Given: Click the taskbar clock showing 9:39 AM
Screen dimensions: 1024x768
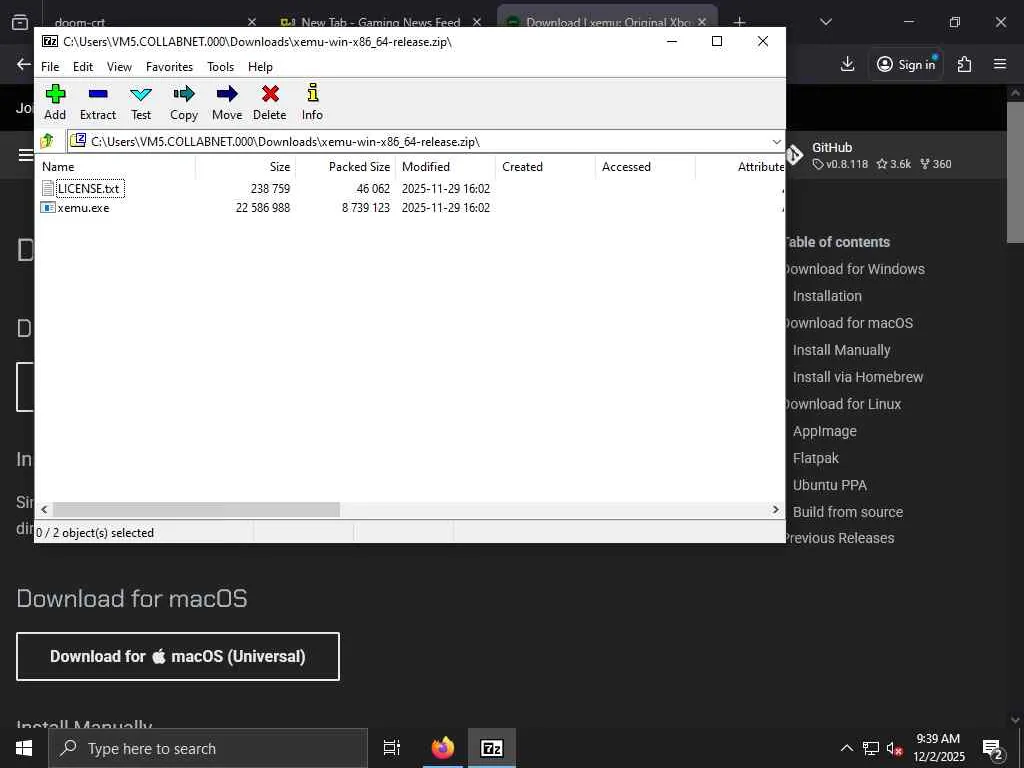Looking at the screenshot, I should coord(938,748).
